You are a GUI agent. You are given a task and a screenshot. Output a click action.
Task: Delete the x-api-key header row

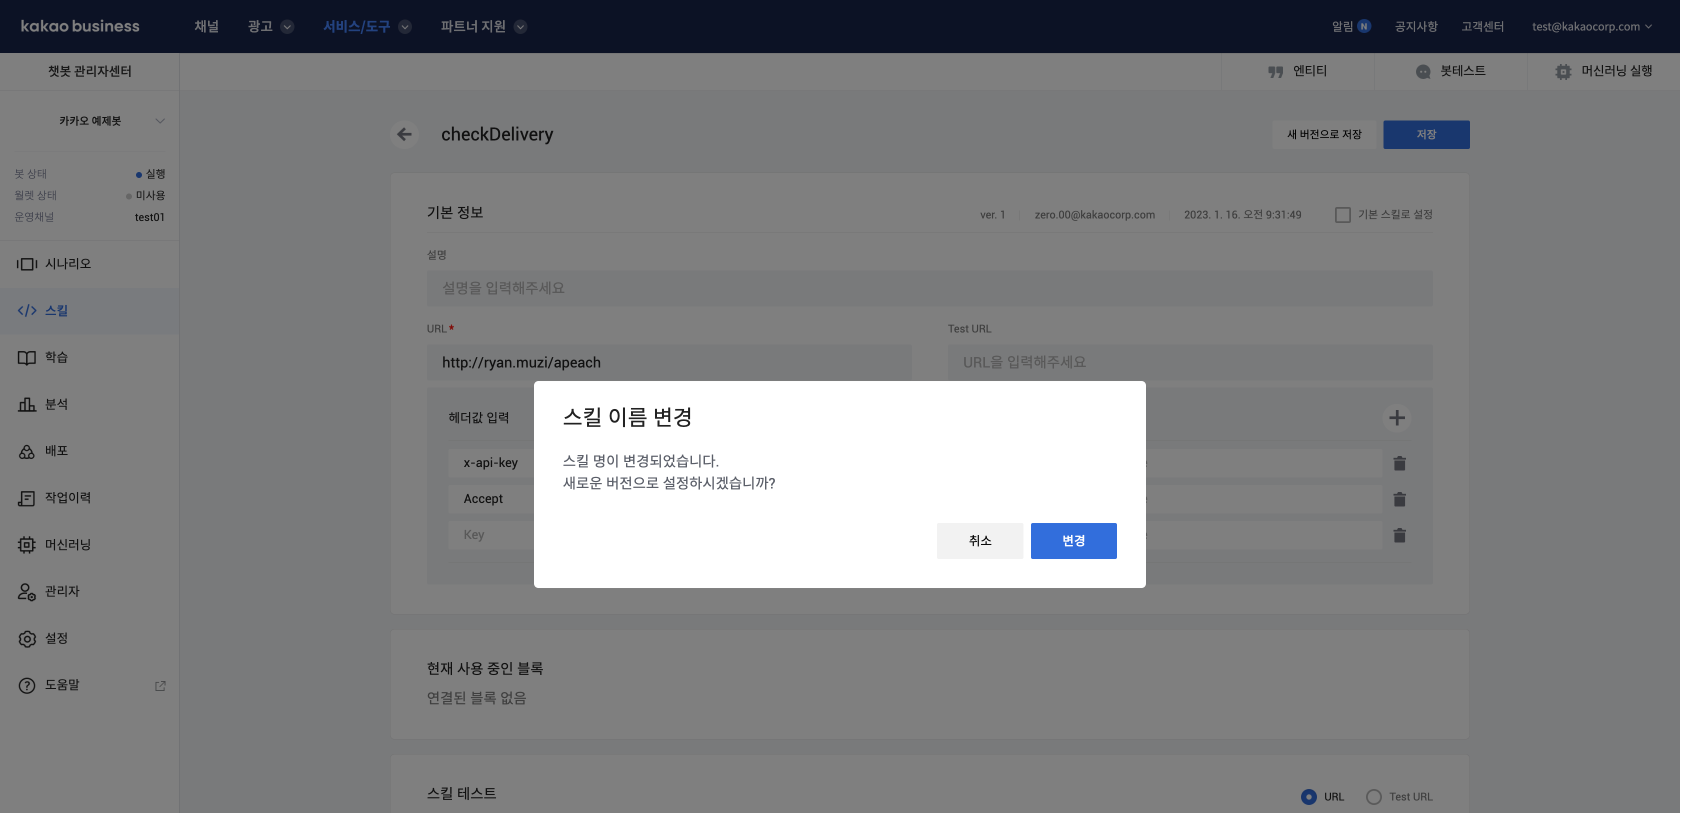pyautogui.click(x=1399, y=463)
